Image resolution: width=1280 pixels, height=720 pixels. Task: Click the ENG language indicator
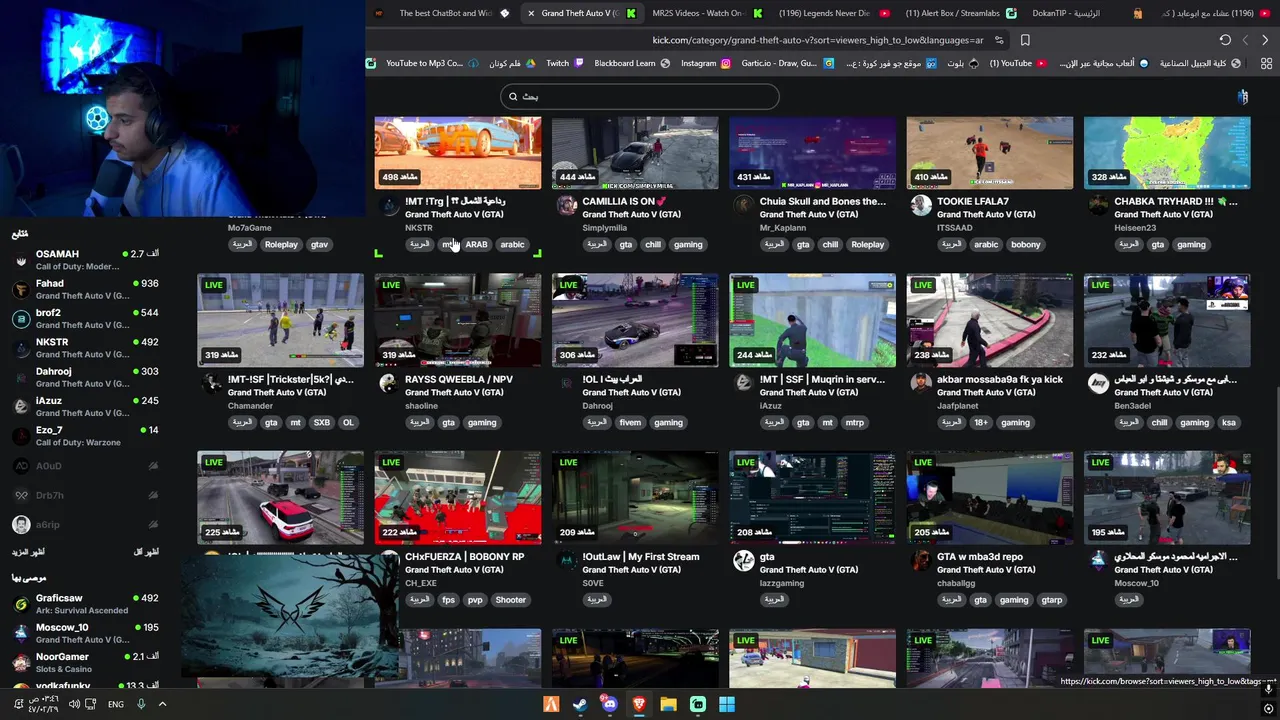[116, 704]
